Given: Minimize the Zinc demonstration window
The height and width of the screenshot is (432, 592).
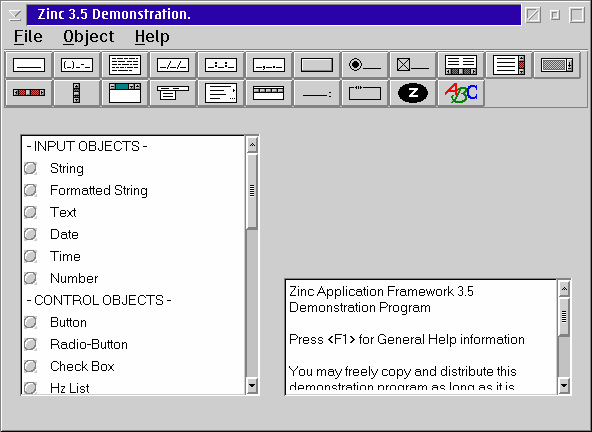Looking at the screenshot, I should tap(555, 15).
